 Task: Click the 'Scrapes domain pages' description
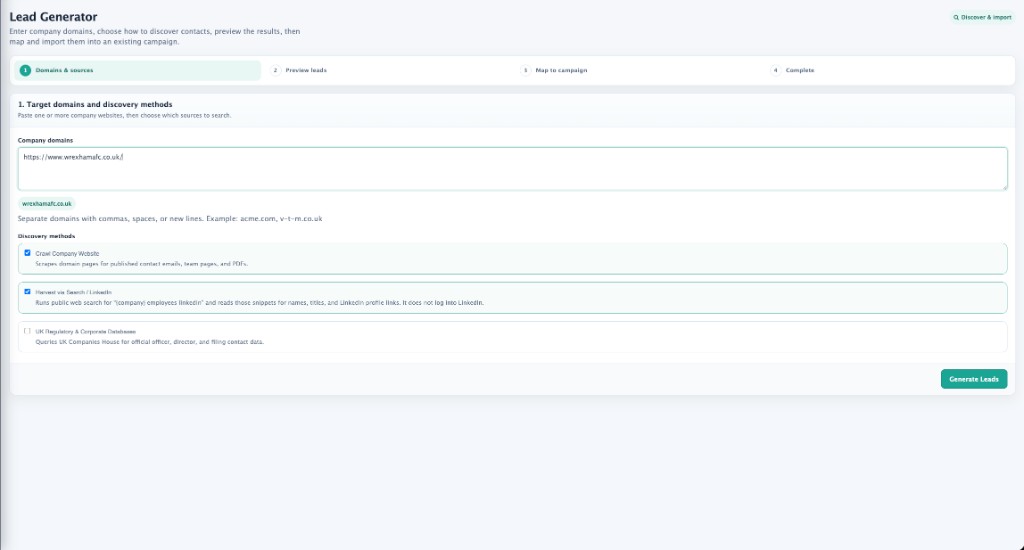[141, 264]
